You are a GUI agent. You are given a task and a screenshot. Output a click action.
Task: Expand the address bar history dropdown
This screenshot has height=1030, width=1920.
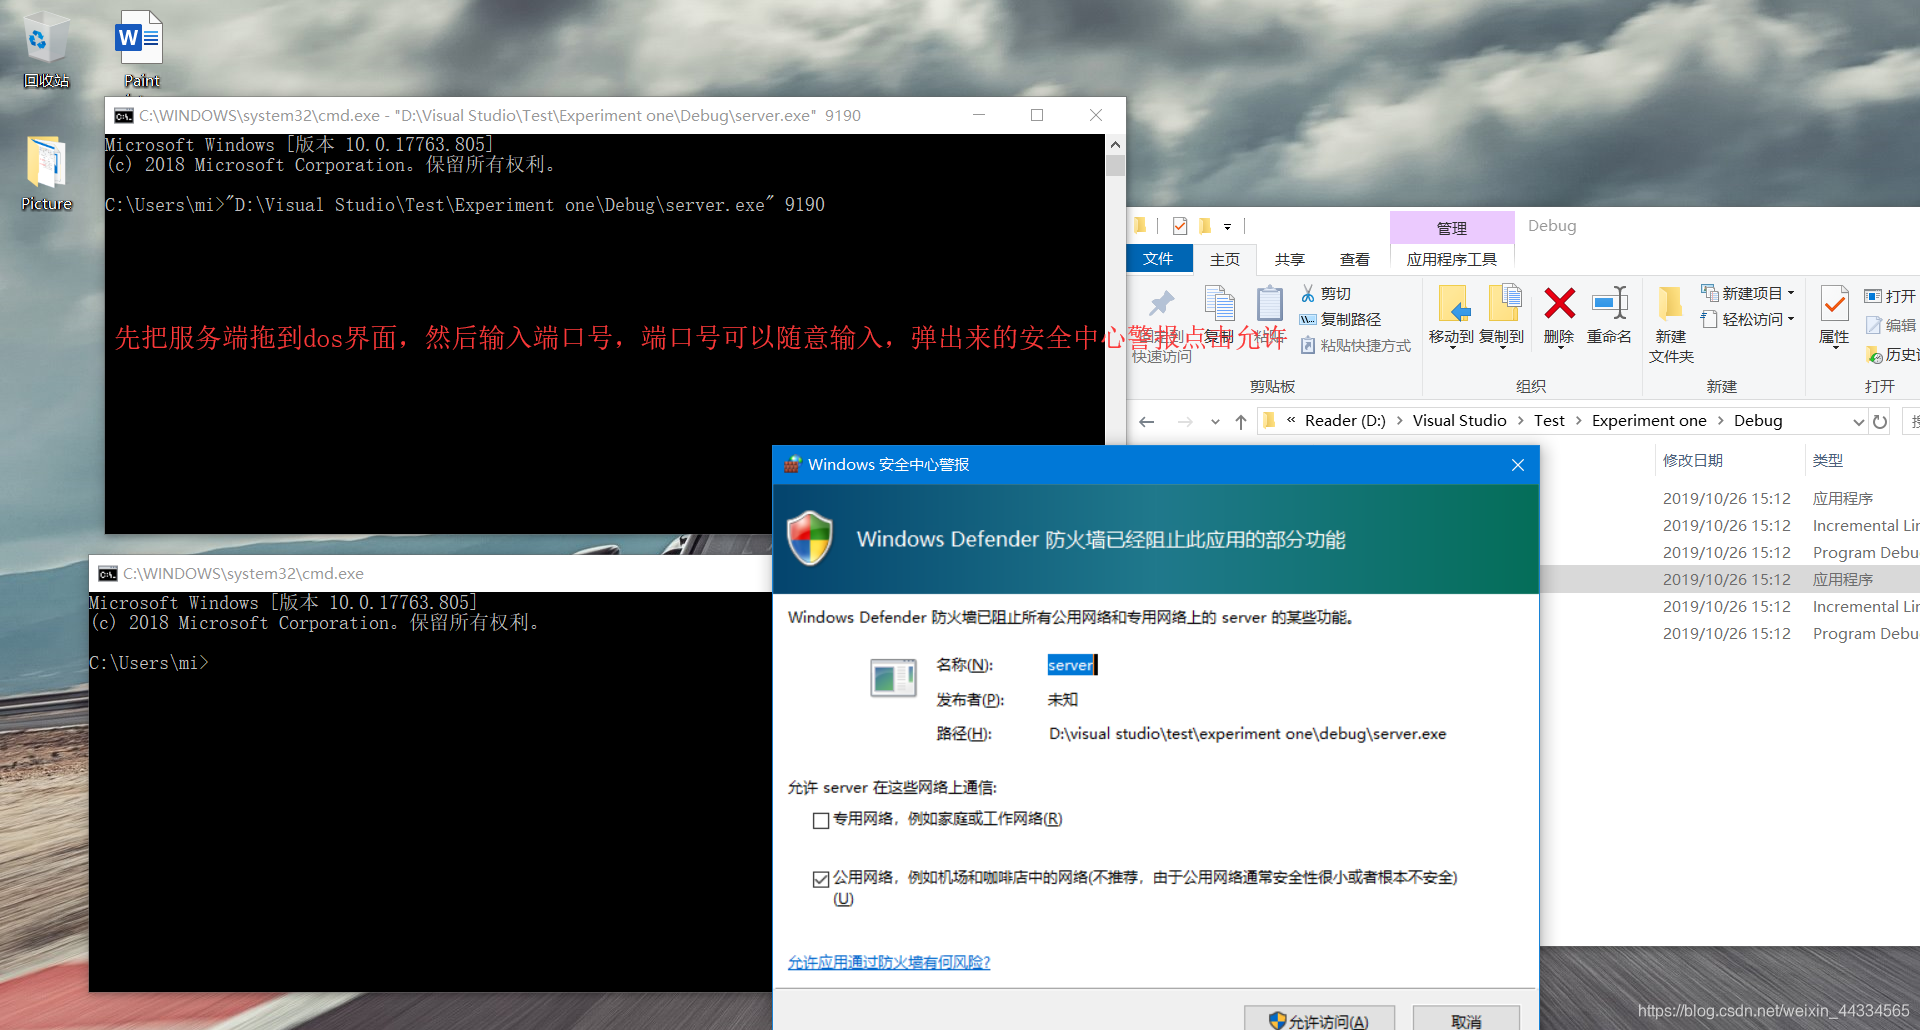point(1858,422)
